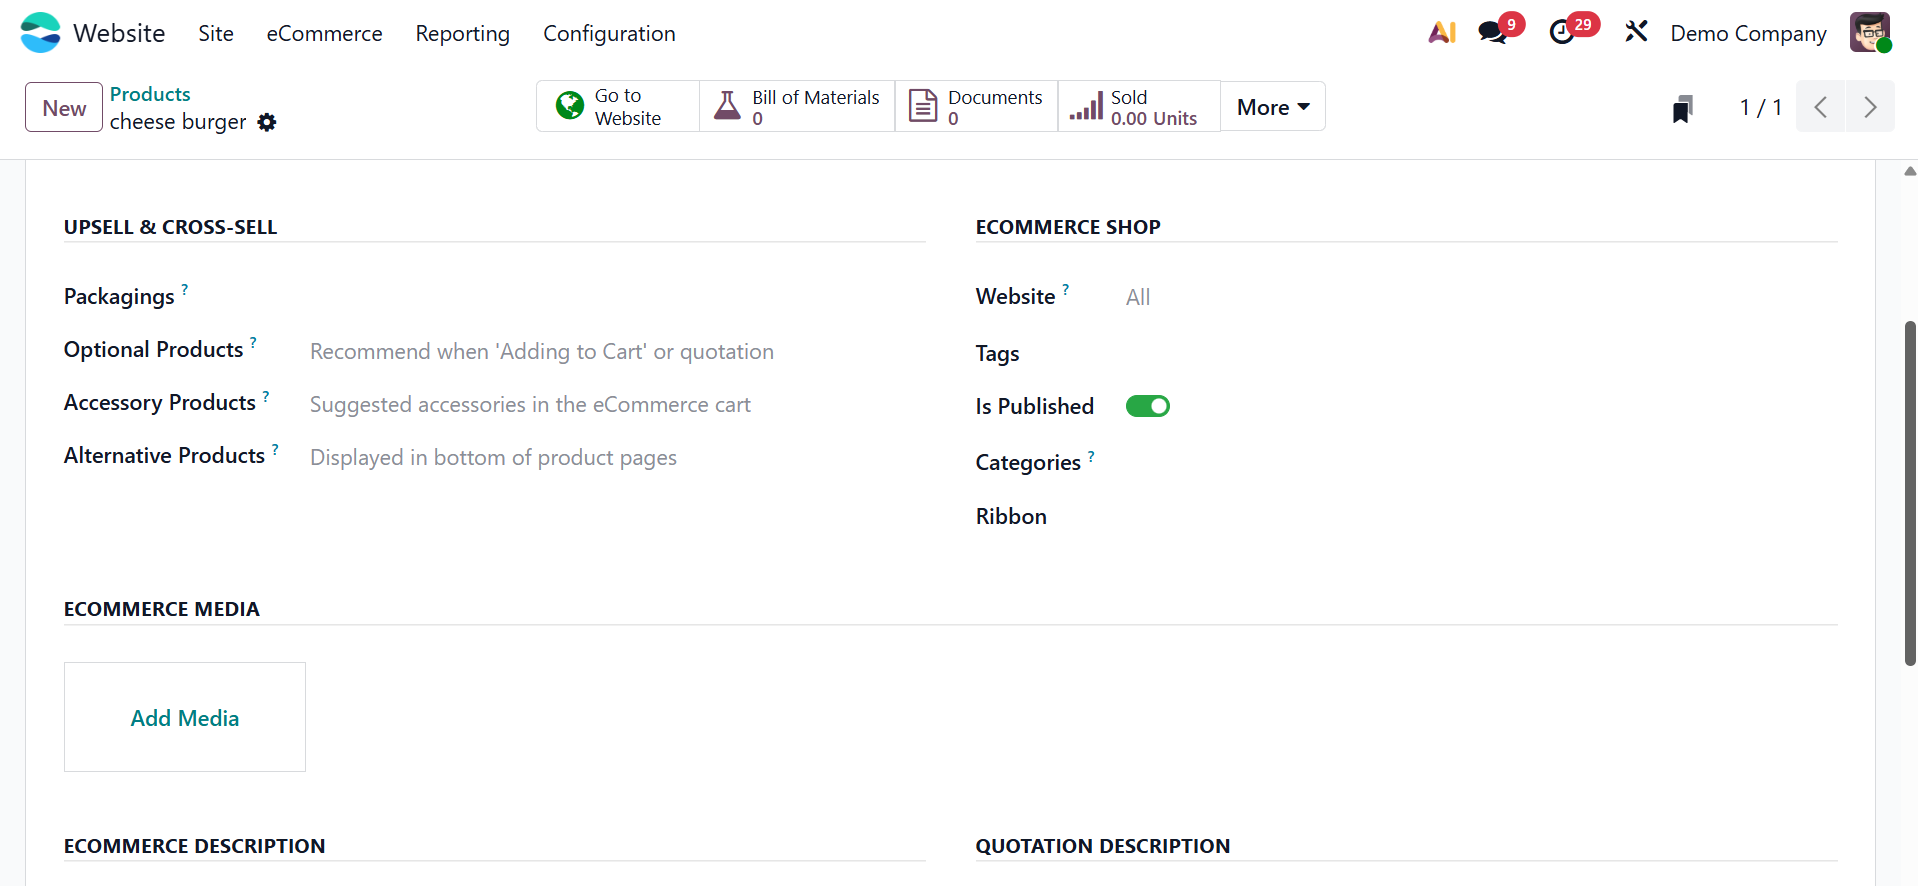
Task: Open the discuss messages icon
Action: 1492,33
